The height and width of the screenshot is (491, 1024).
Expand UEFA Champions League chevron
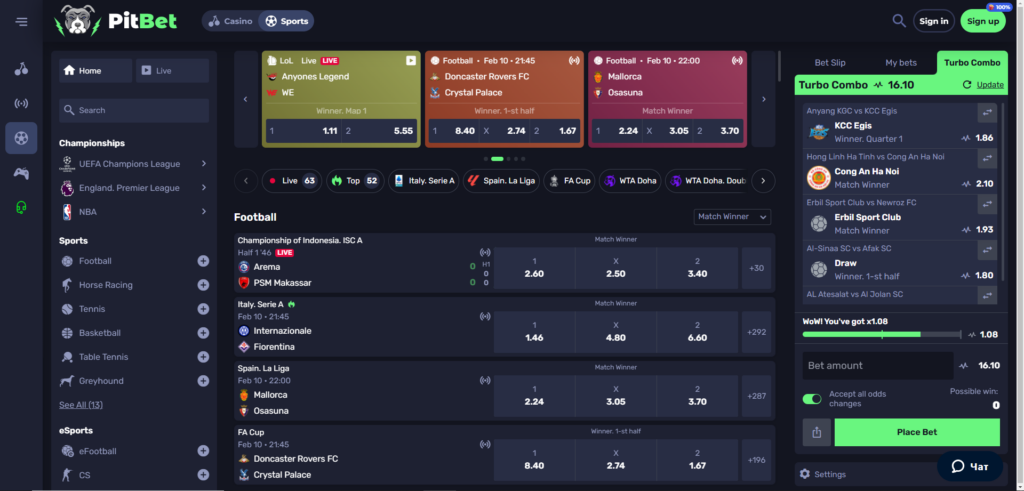tap(203, 163)
